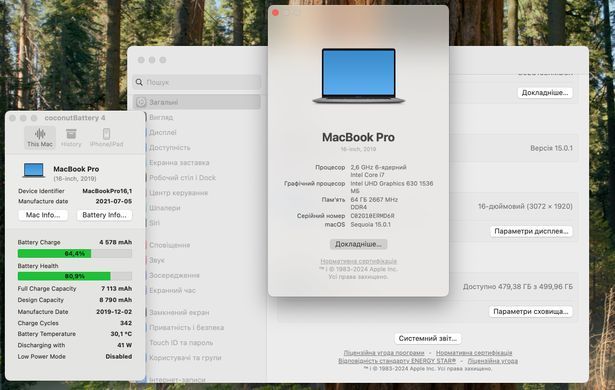Select Шпалери in Settings sidebar
The height and width of the screenshot is (390, 615).
164,208
